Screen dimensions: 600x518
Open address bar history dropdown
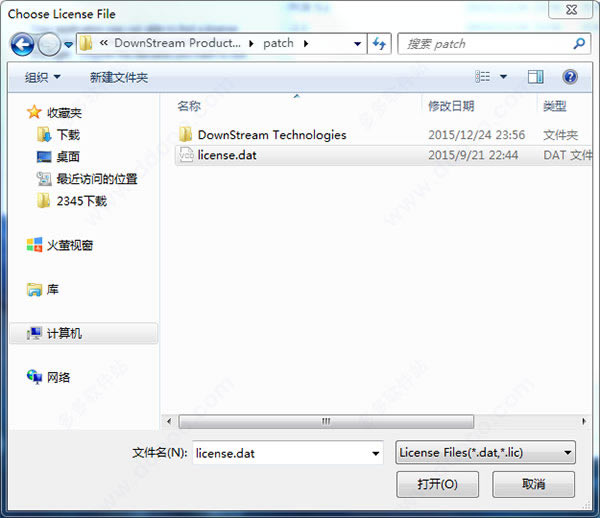[x=357, y=44]
